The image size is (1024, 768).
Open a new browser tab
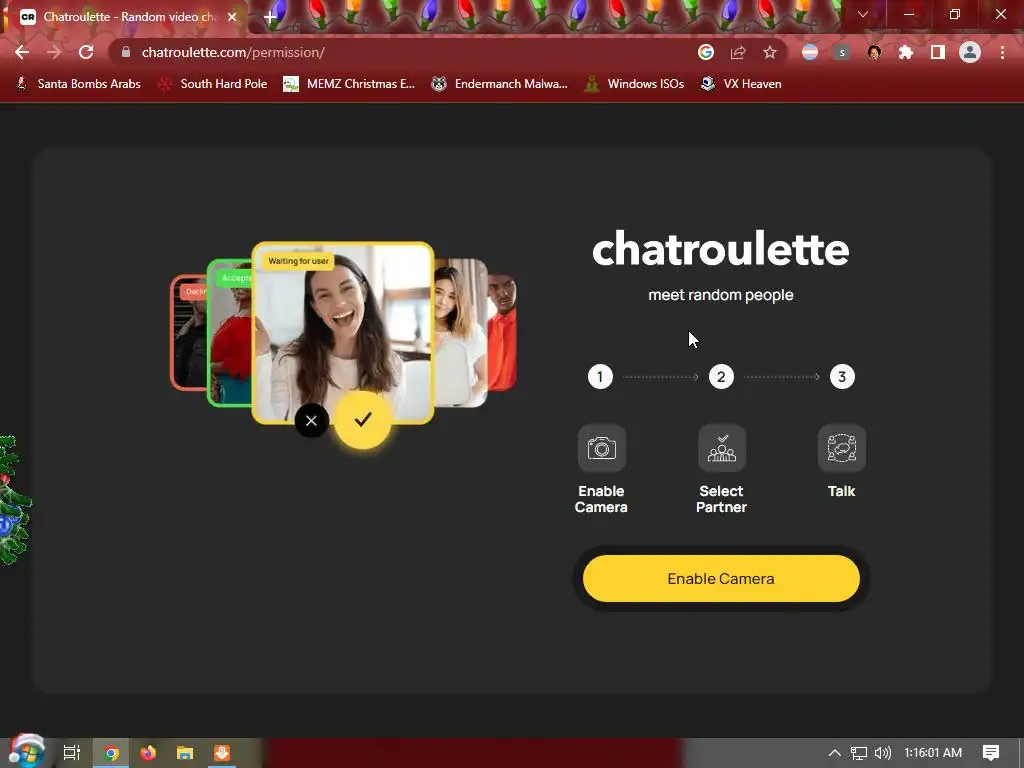(270, 18)
